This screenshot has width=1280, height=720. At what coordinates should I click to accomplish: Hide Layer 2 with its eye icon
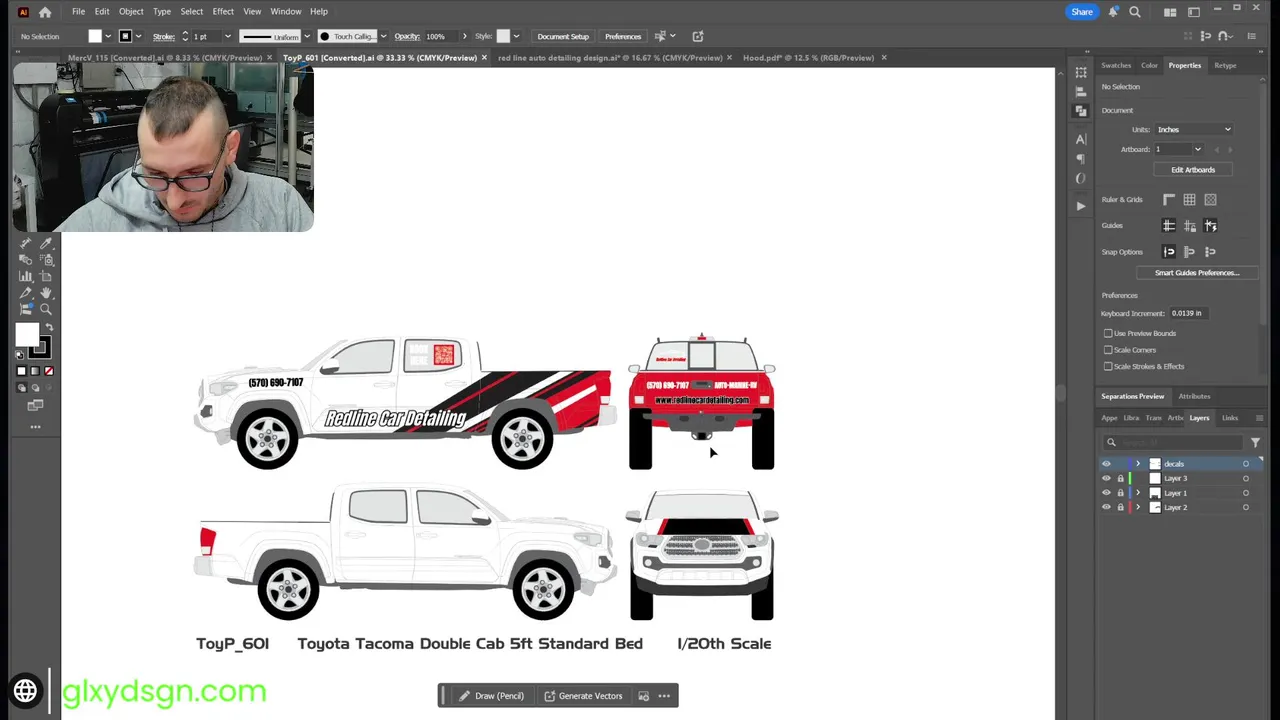[1106, 507]
